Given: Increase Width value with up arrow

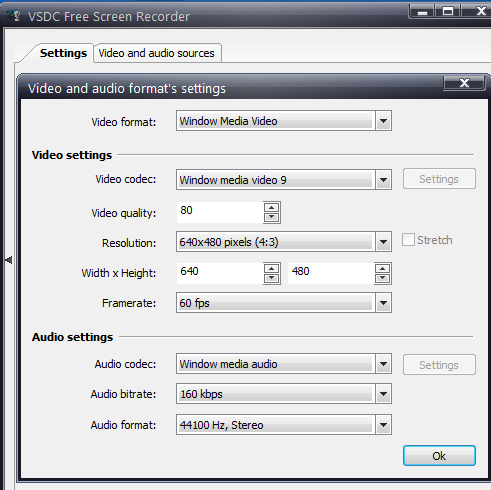Looking at the screenshot, I should [272, 269].
